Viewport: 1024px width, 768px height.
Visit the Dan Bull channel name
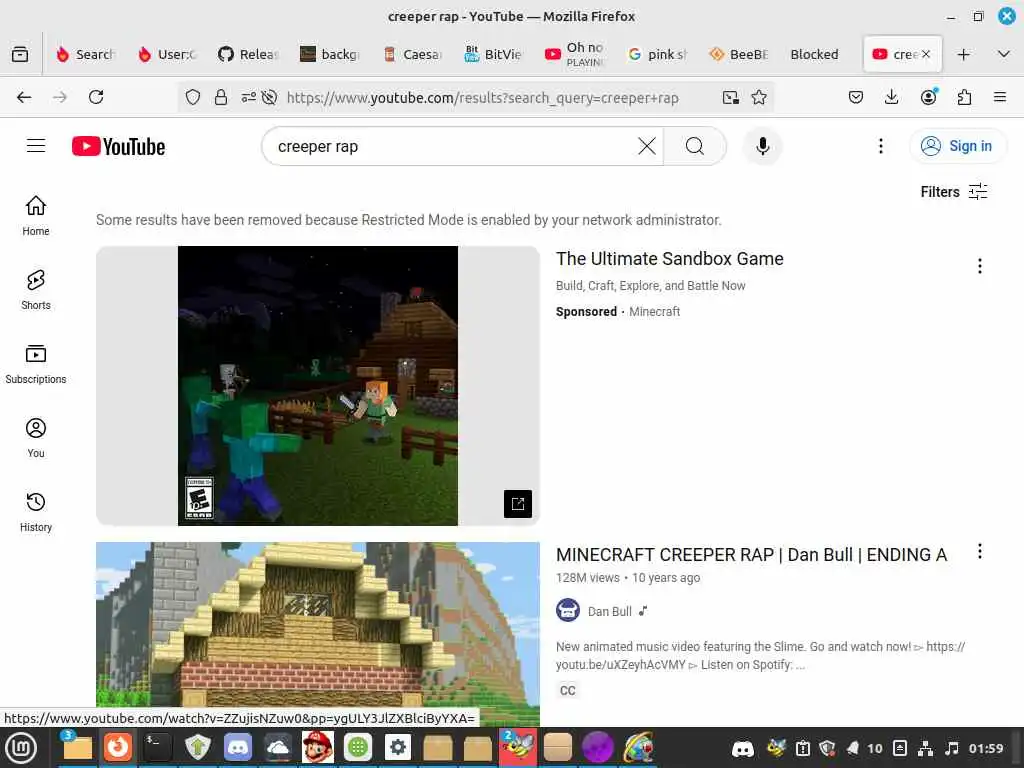coord(609,611)
